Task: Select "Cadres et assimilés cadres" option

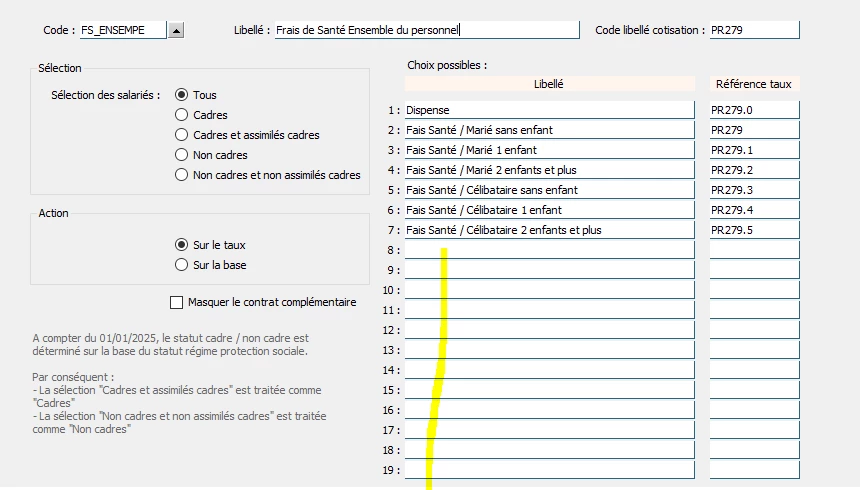Action: click(181, 135)
